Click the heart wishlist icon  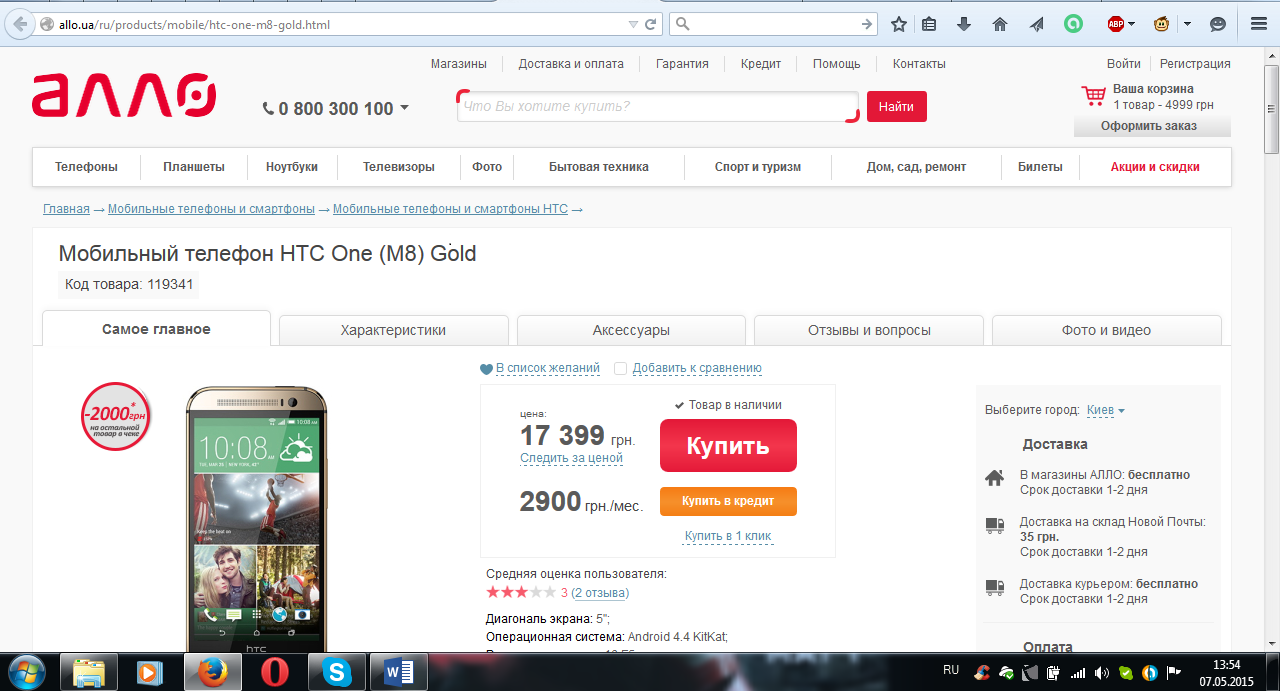point(486,369)
